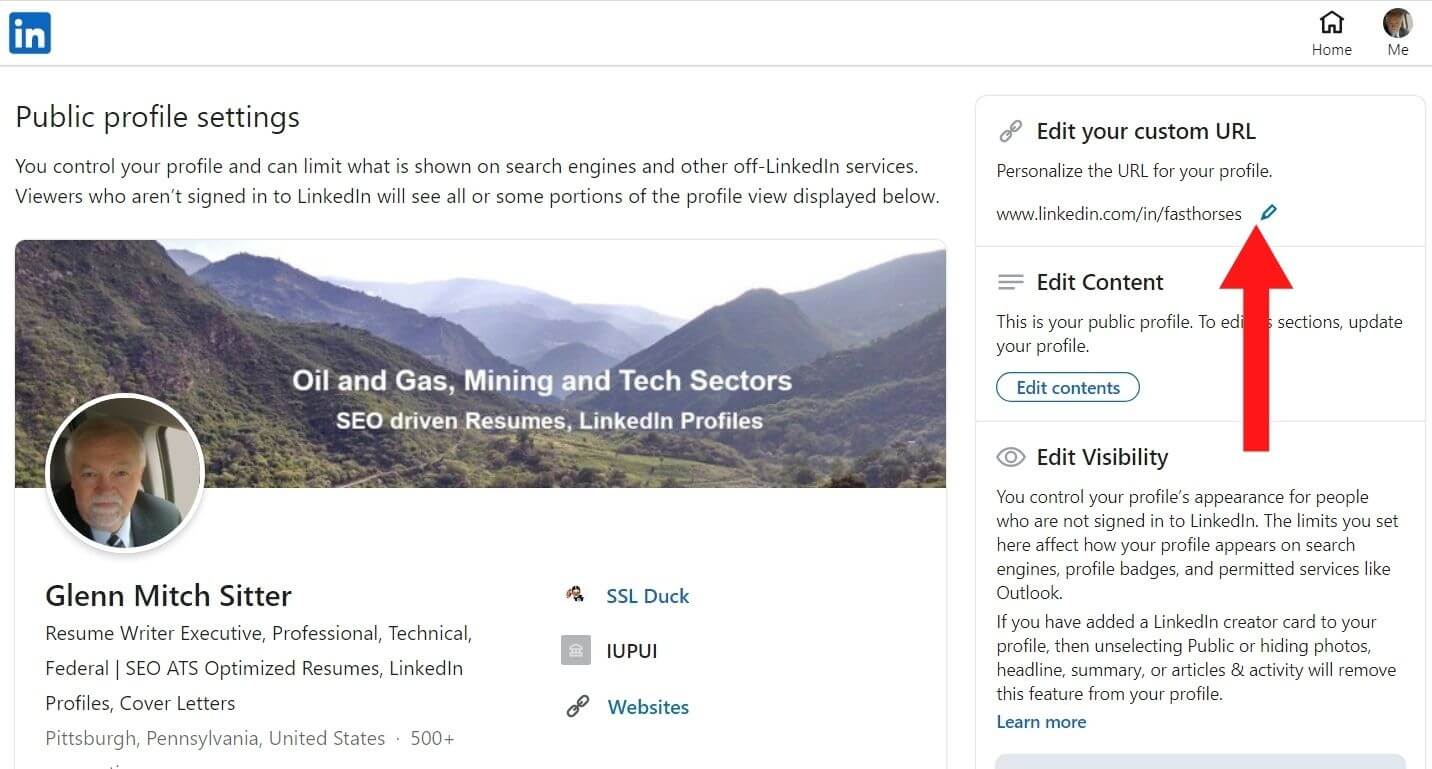Screen dimensions: 1432x769
Task: Click the chain icon beside Websites
Action: tap(576, 705)
